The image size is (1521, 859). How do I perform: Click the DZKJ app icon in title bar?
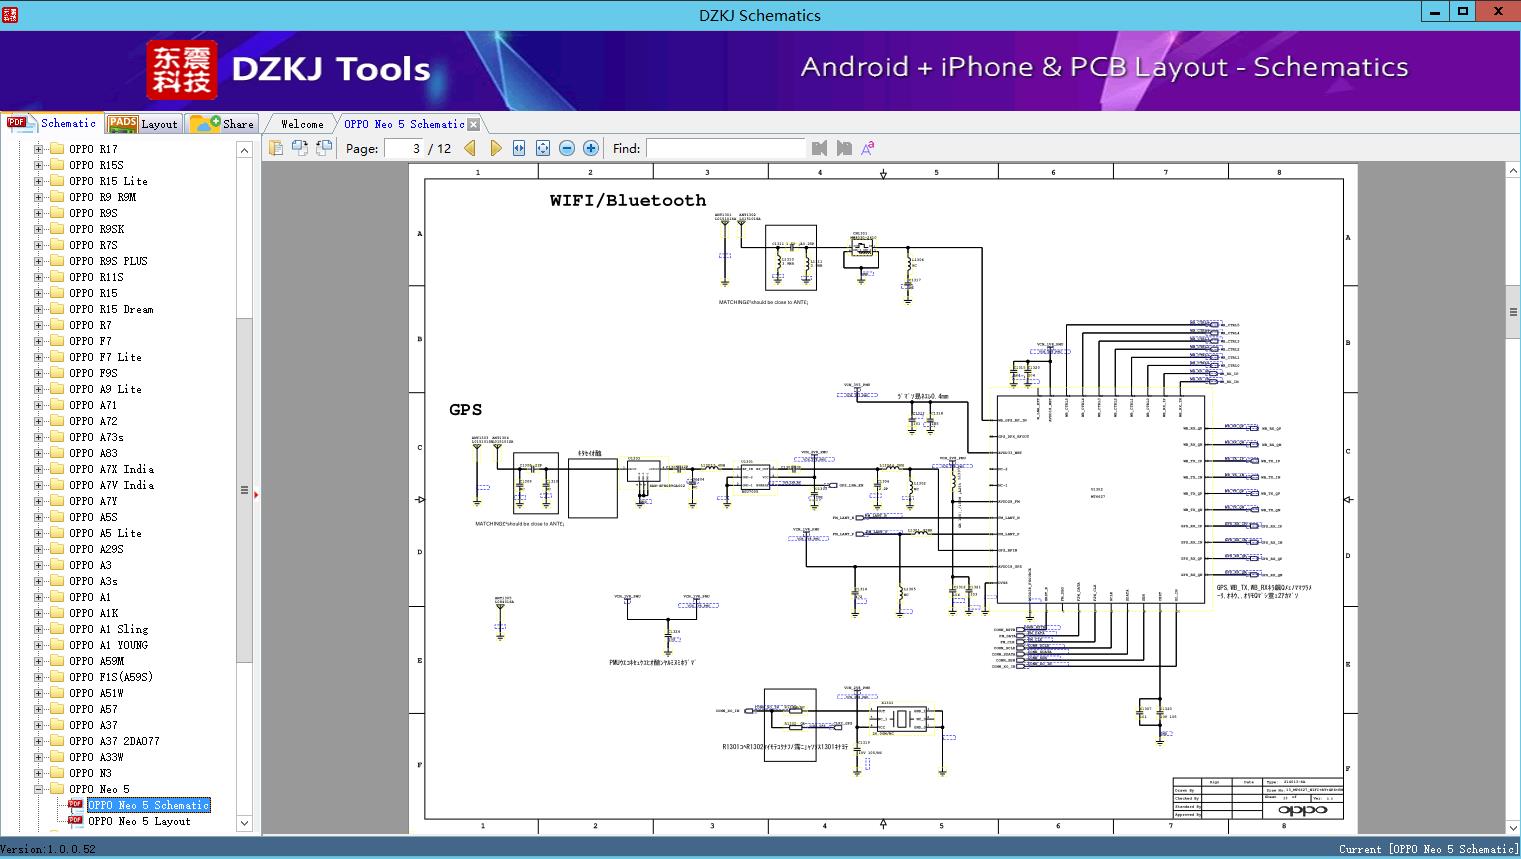tap(10, 14)
